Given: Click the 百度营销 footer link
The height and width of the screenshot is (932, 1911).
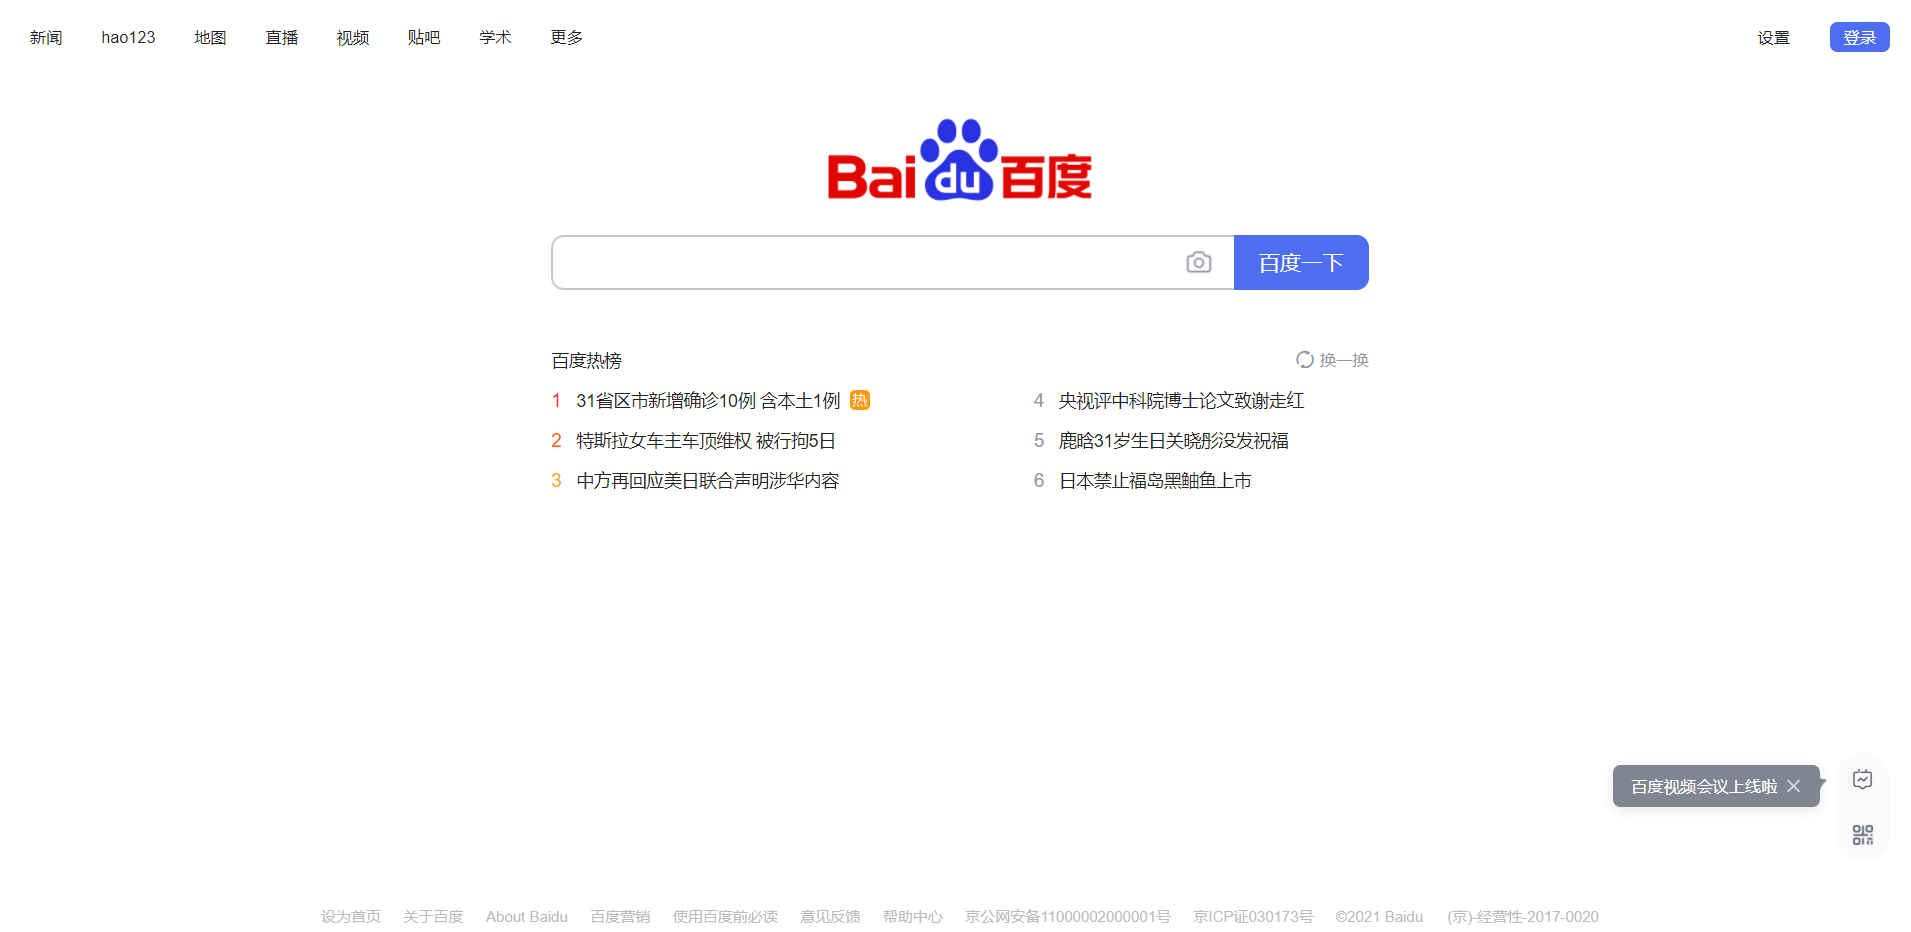Looking at the screenshot, I should tap(620, 917).
